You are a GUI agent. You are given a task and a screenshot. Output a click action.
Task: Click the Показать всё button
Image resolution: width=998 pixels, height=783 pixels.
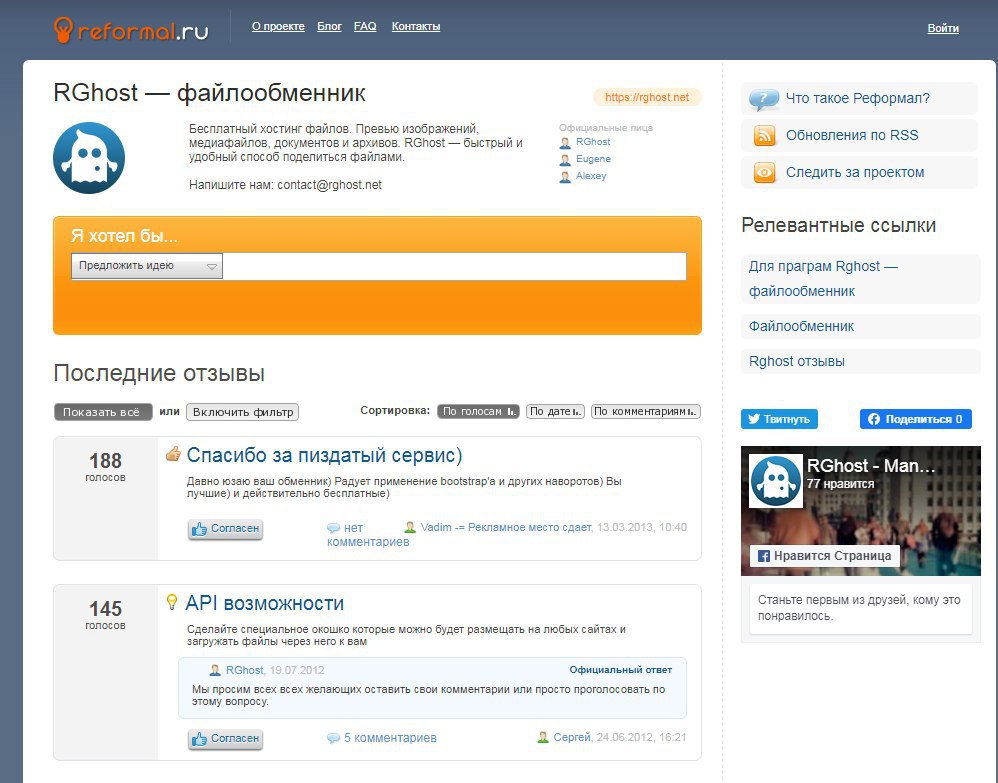click(x=102, y=412)
